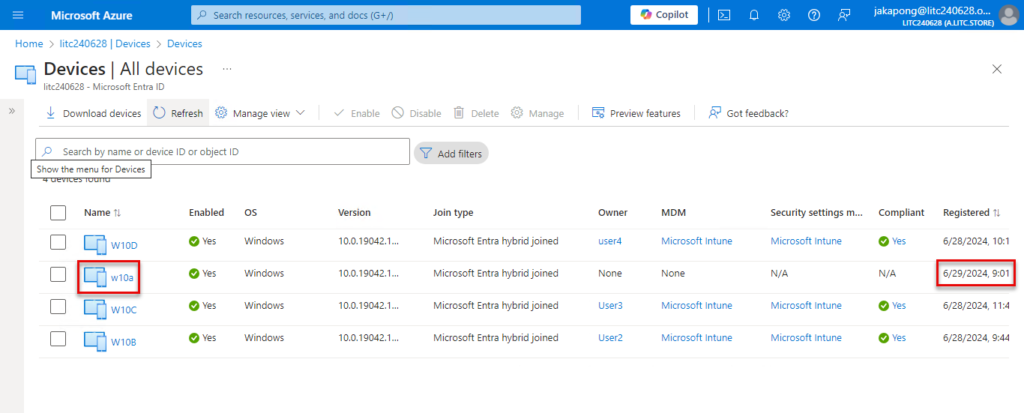1024x413 pixels.
Task: Open Preview features
Action: click(636, 113)
